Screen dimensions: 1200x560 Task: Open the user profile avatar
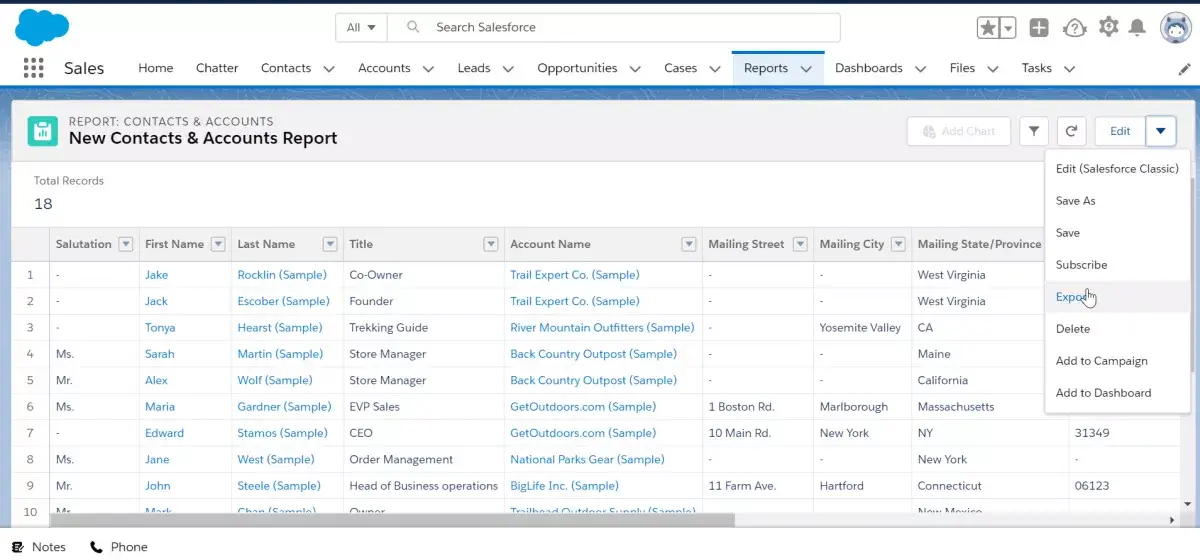(x=1174, y=28)
